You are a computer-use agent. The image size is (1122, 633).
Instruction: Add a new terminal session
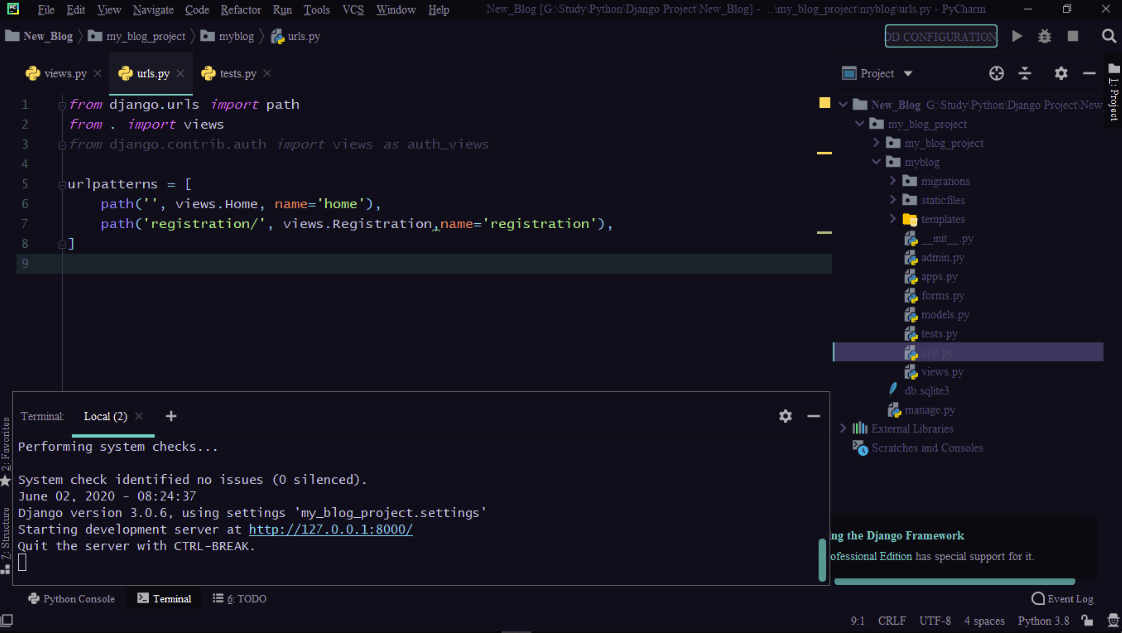tap(170, 416)
